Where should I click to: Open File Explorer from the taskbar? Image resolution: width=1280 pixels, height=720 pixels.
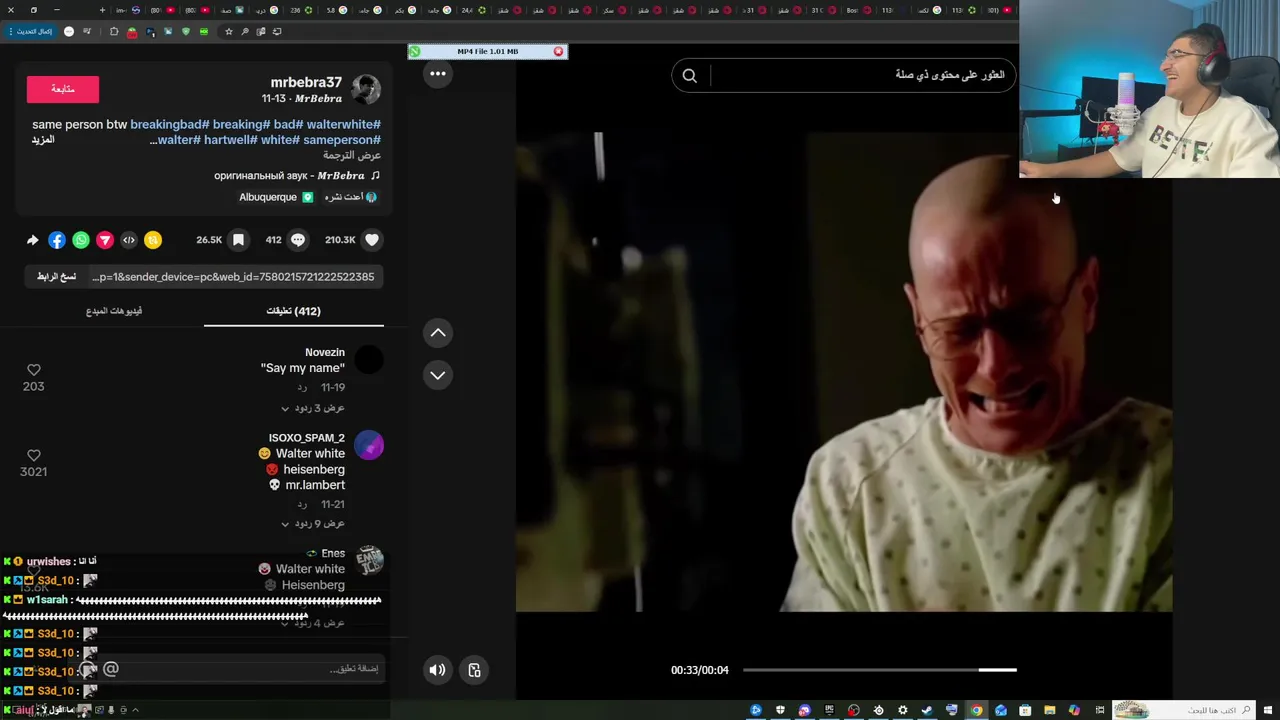click(x=1050, y=710)
